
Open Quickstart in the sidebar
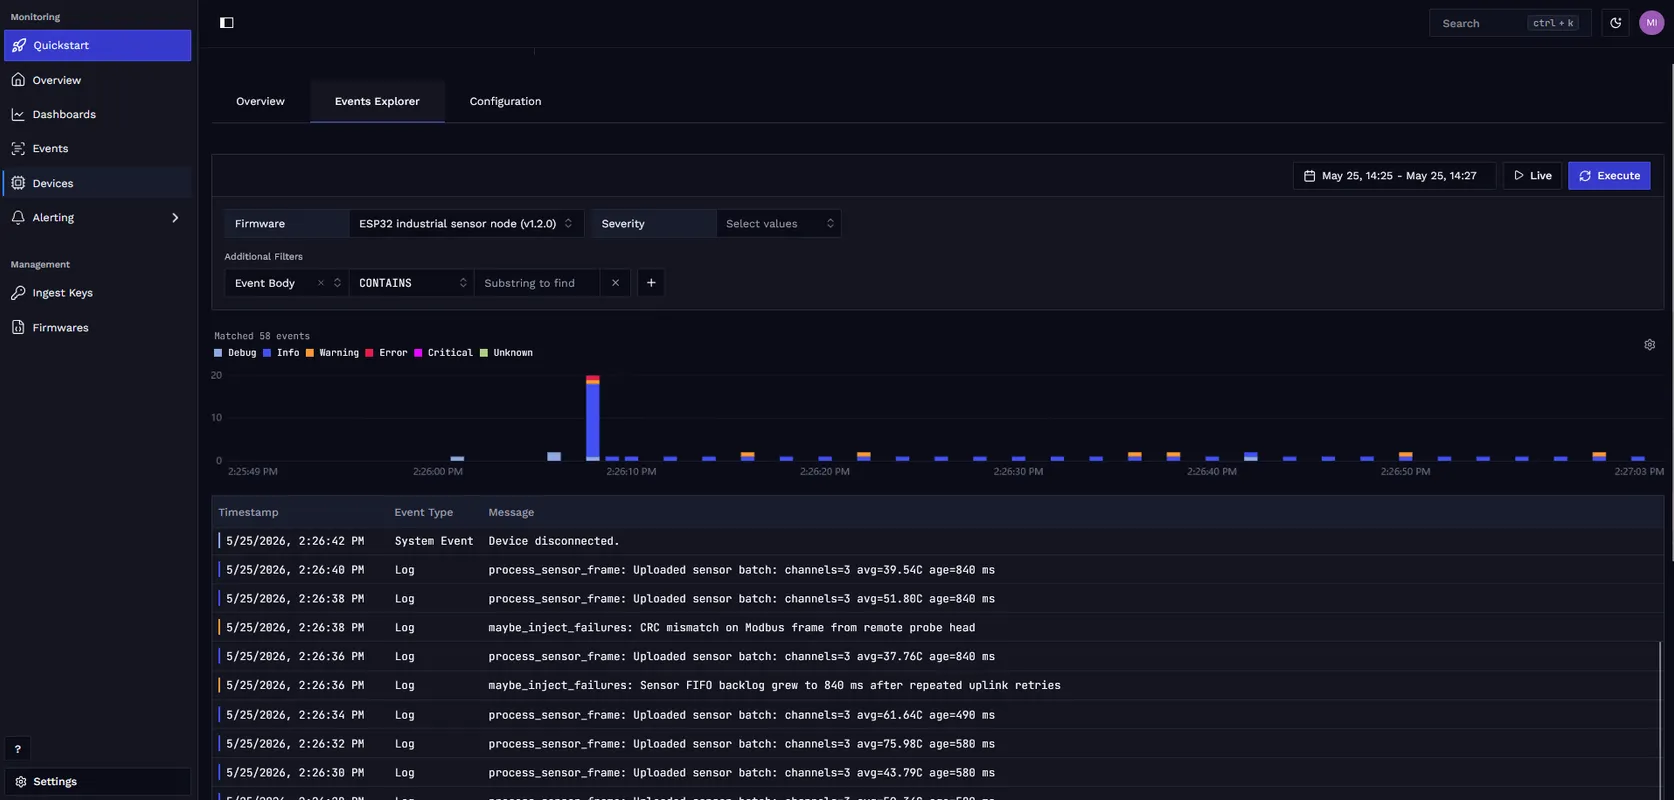click(98, 45)
